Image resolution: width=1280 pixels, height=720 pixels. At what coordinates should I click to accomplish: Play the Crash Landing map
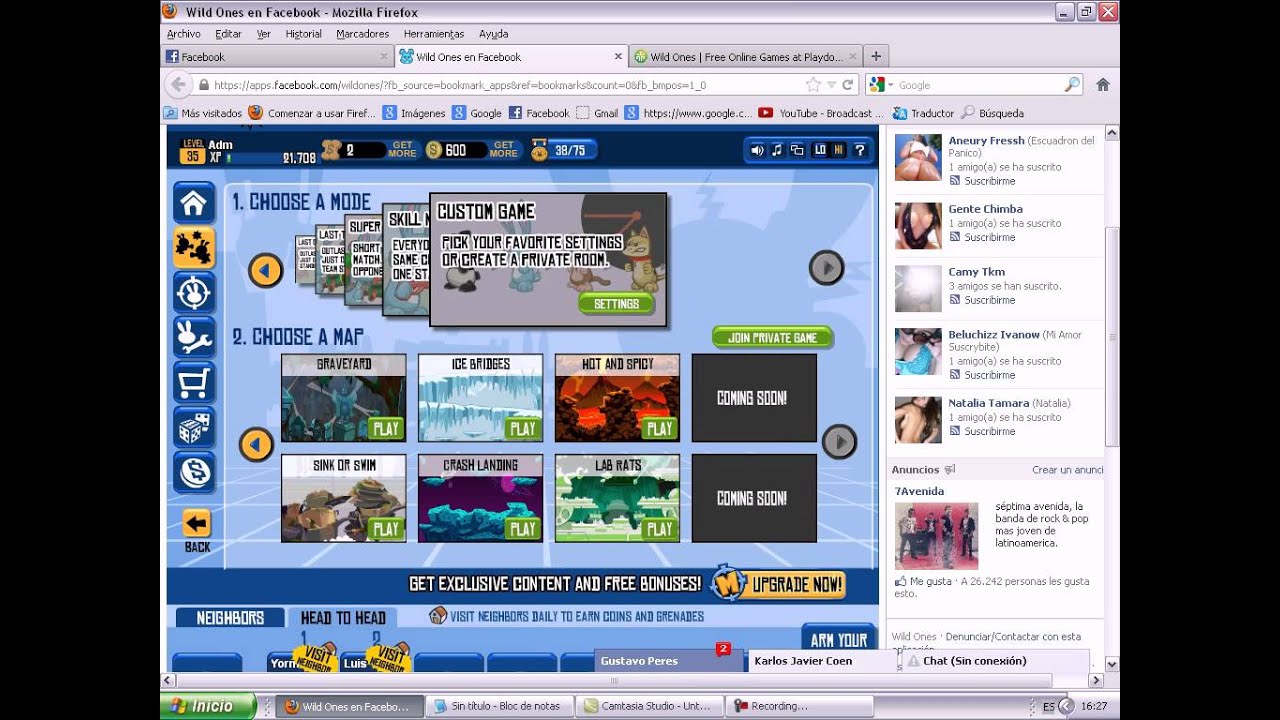(523, 529)
